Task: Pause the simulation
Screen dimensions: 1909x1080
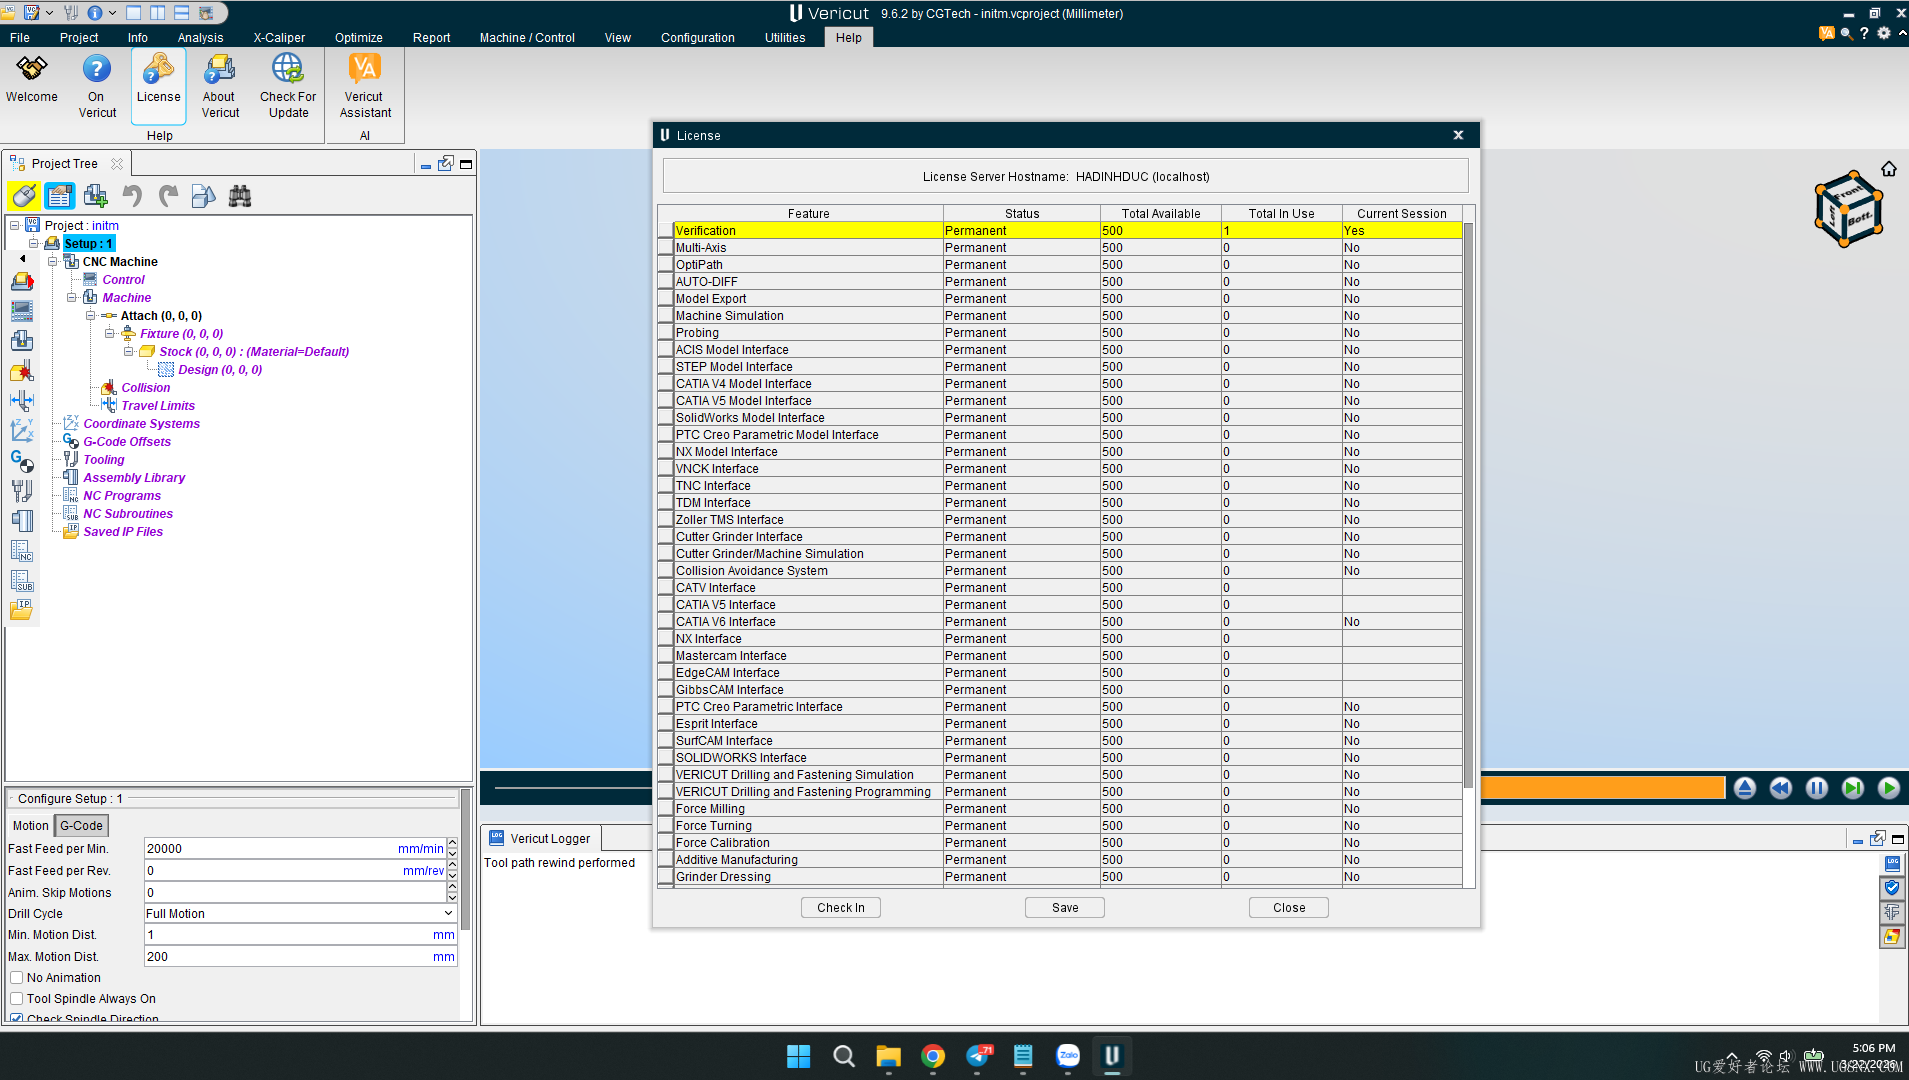Action: point(1816,788)
